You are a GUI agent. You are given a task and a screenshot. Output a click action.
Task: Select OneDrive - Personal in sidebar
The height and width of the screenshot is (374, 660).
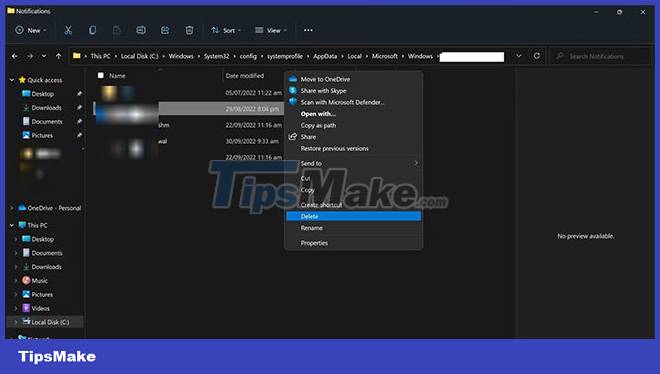click(54, 208)
